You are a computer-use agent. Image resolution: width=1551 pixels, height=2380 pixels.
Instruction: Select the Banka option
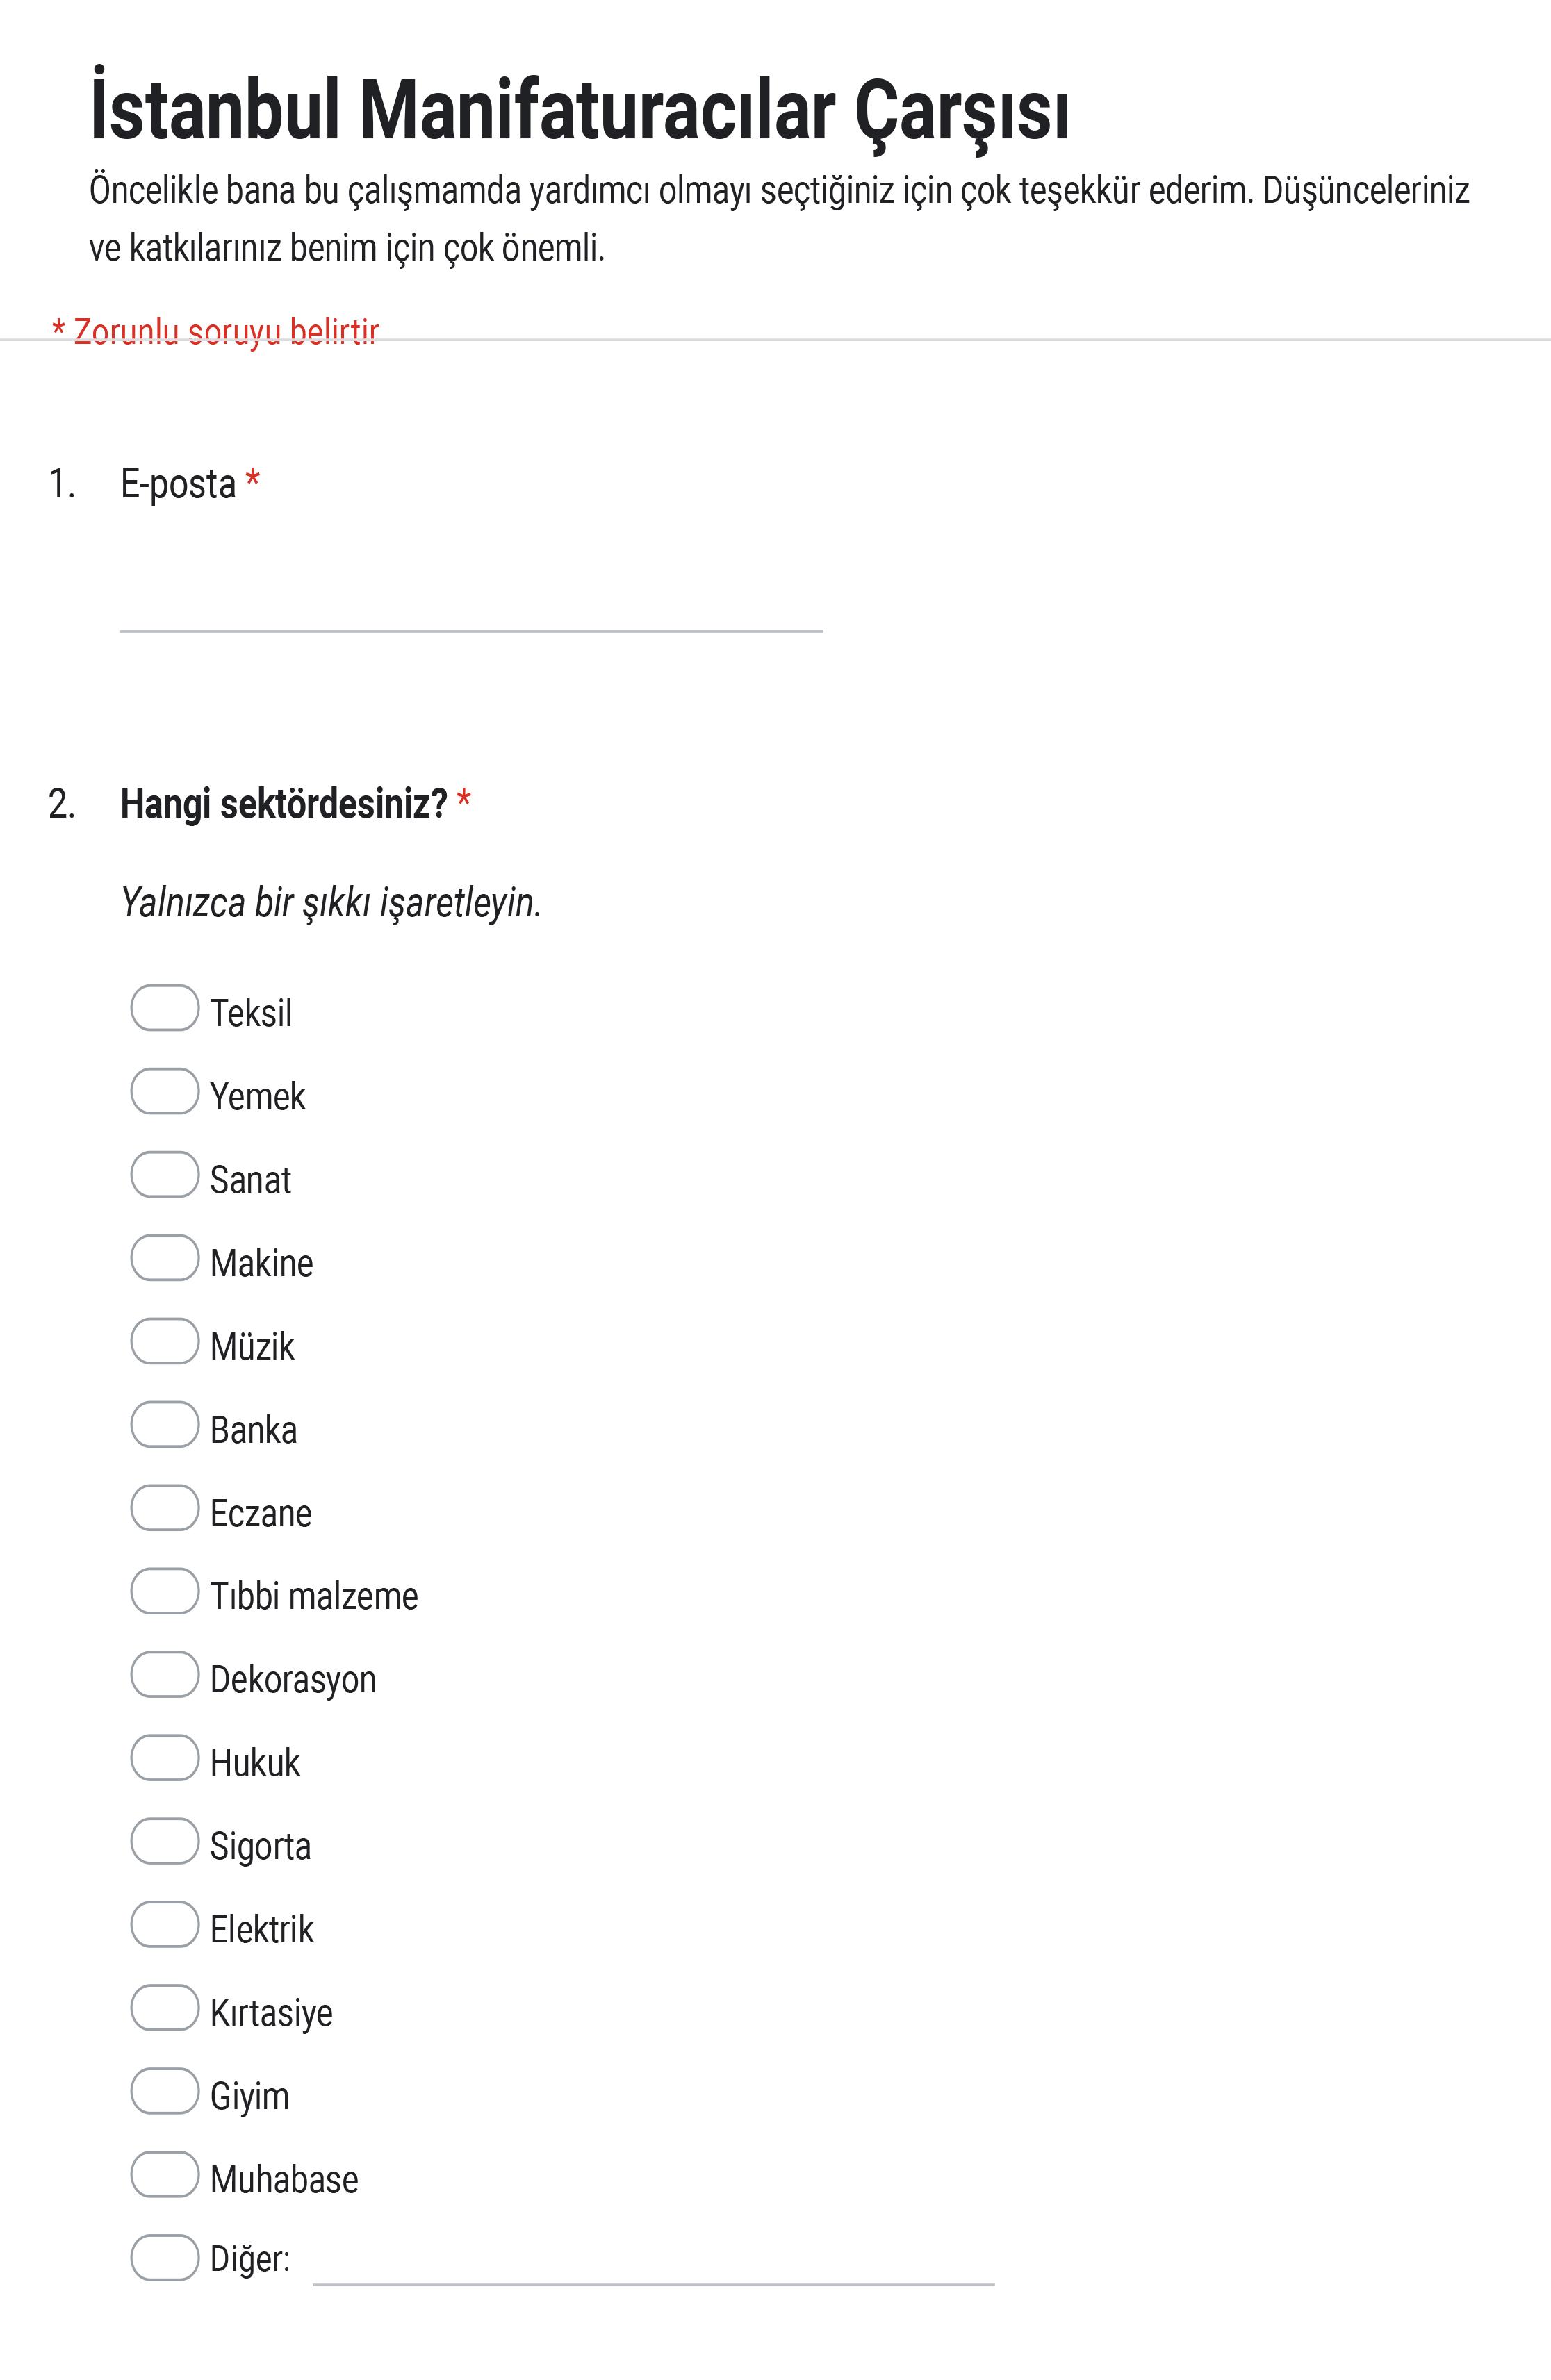165,1424
